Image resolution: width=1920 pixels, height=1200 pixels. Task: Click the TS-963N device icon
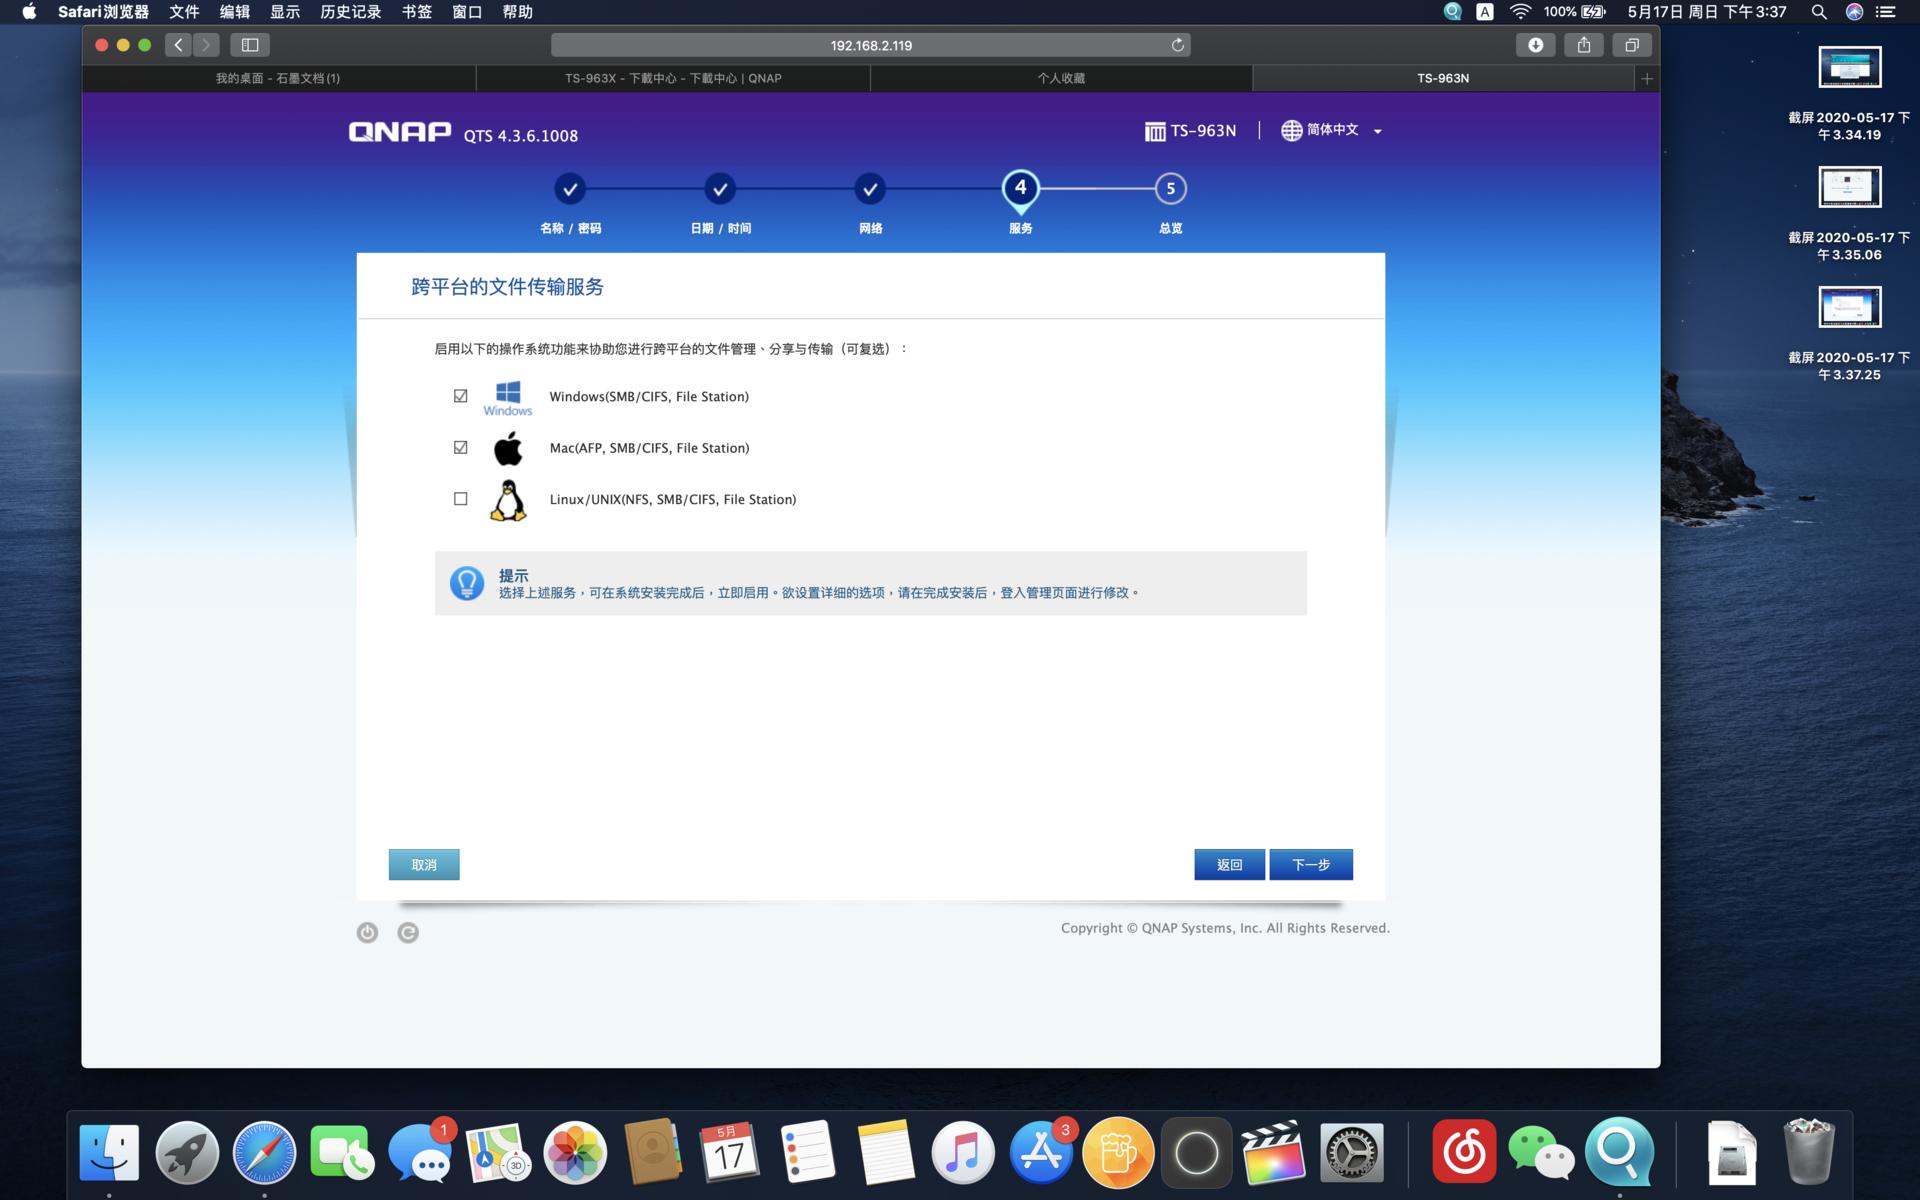[1155, 131]
